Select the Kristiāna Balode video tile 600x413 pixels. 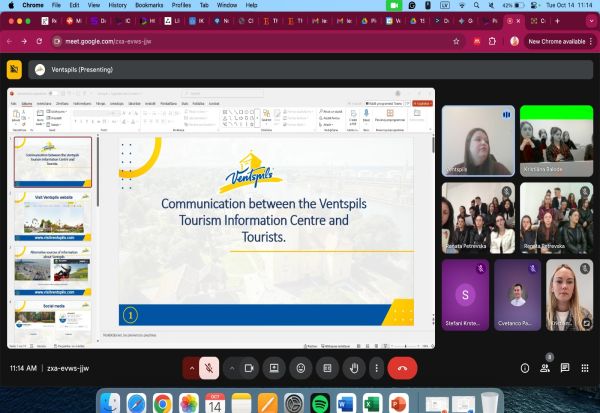556,141
